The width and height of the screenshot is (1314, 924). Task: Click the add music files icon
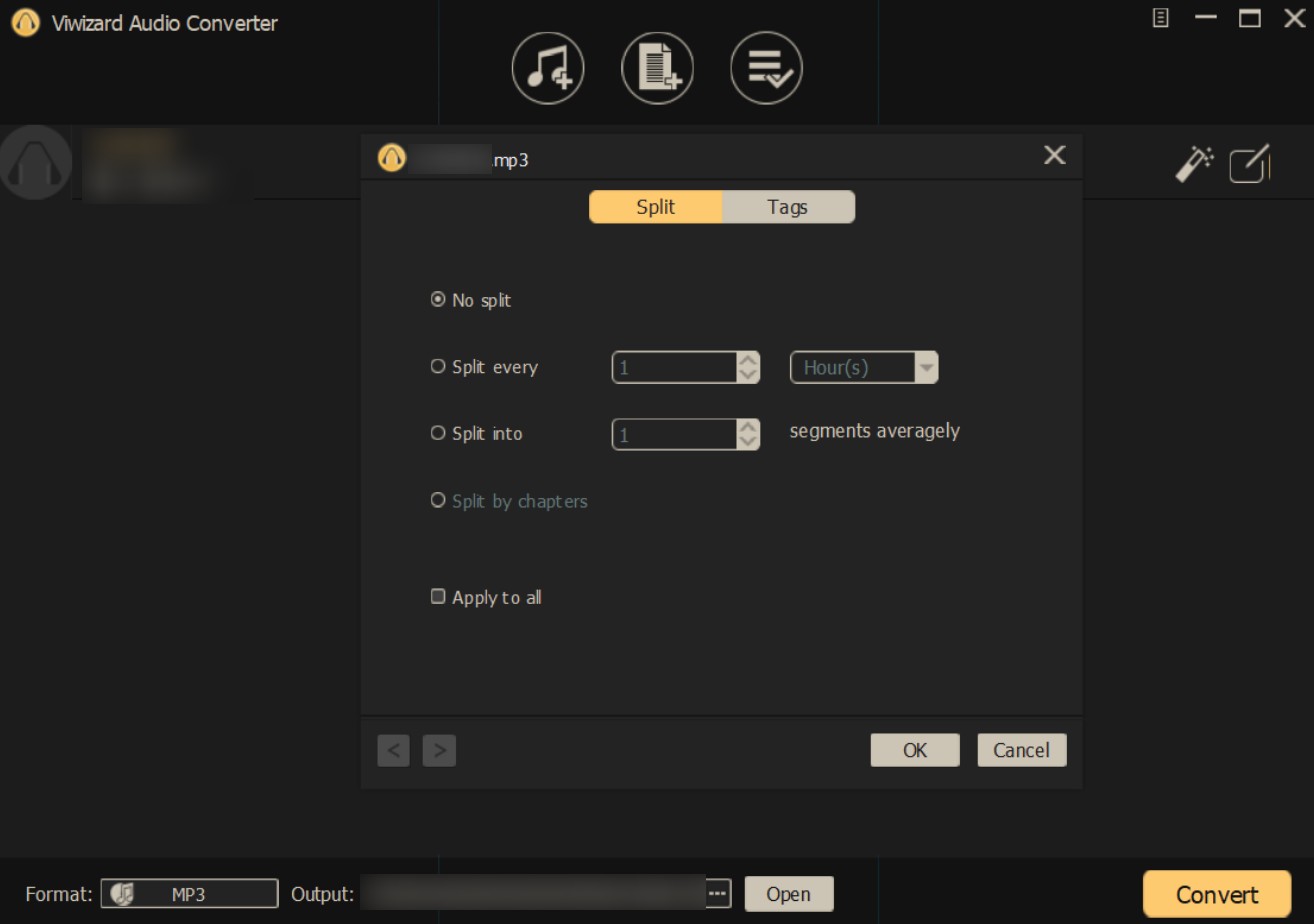[548, 68]
